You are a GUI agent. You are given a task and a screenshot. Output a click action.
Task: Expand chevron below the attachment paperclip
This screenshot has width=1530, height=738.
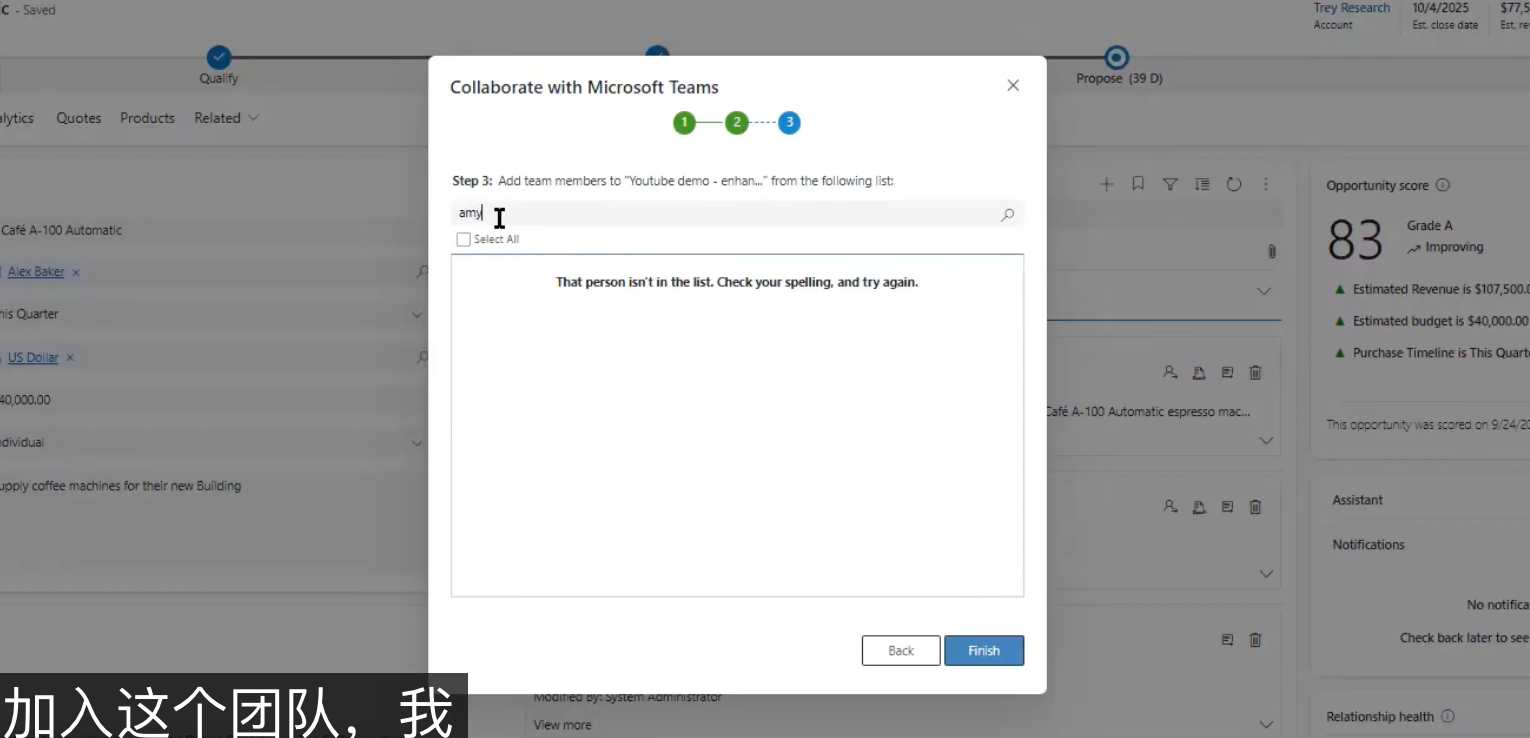click(x=1264, y=291)
